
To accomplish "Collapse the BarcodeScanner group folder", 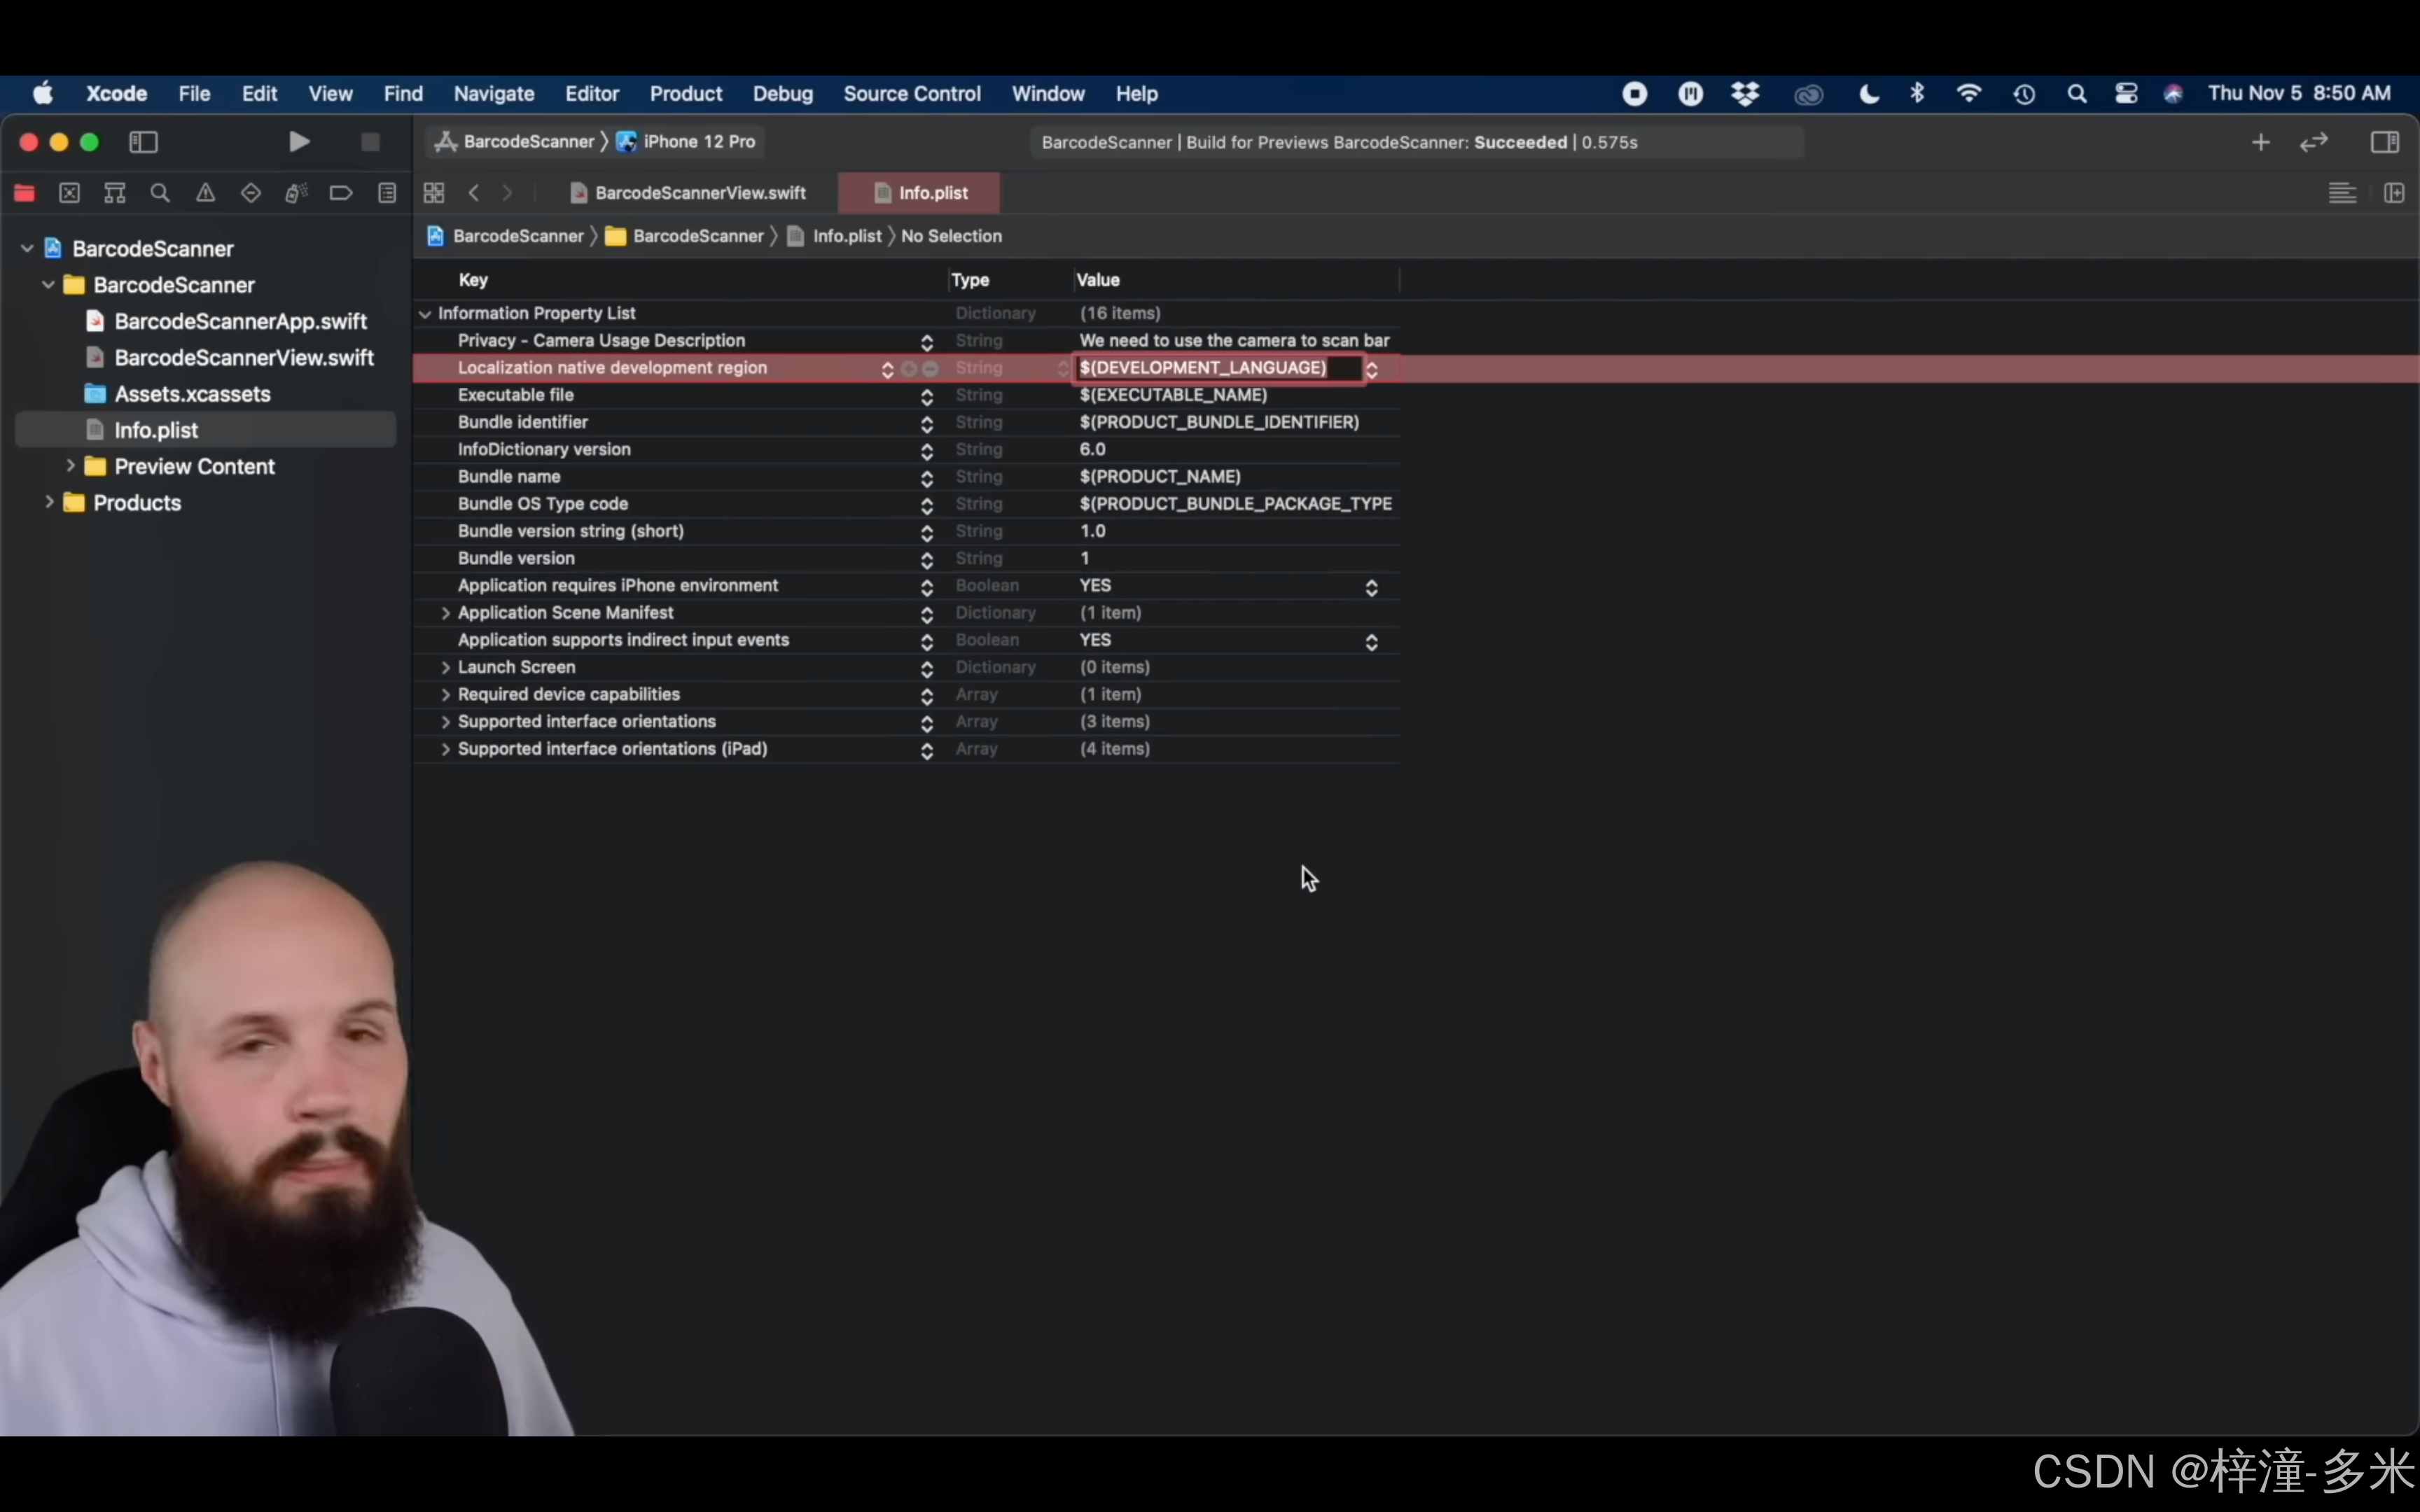I will pyautogui.click(x=48, y=285).
